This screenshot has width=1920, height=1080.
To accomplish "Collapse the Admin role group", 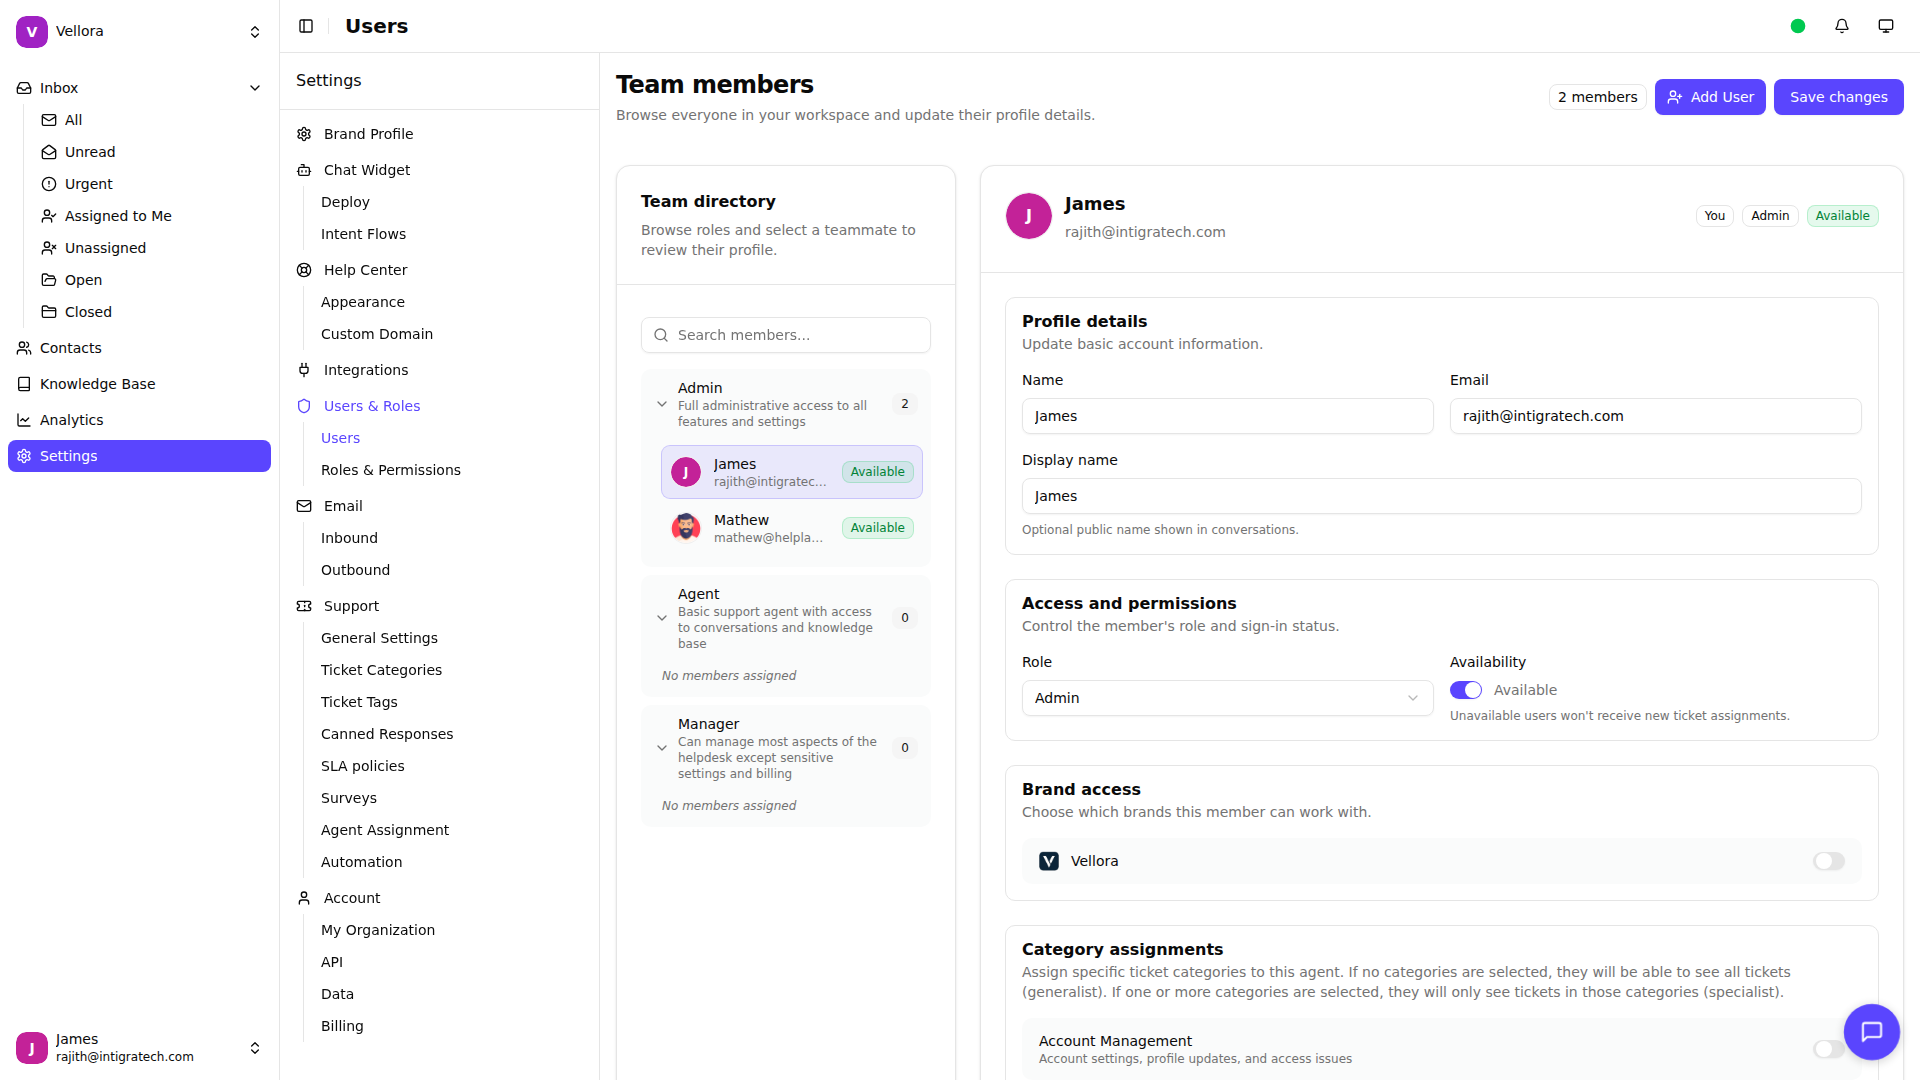I will pos(662,404).
